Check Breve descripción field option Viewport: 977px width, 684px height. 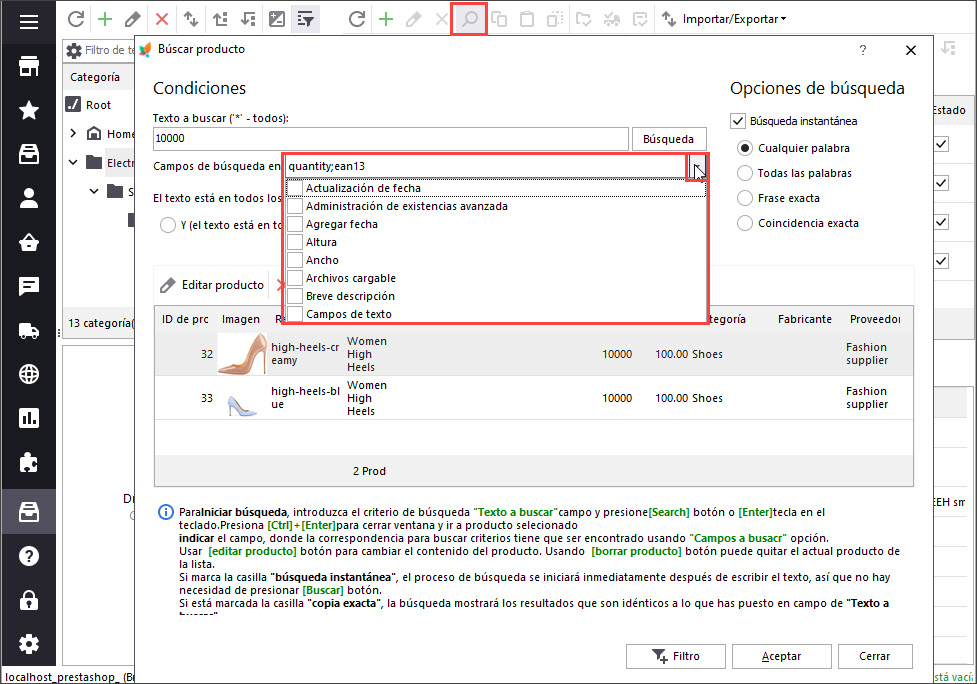[x=295, y=297]
